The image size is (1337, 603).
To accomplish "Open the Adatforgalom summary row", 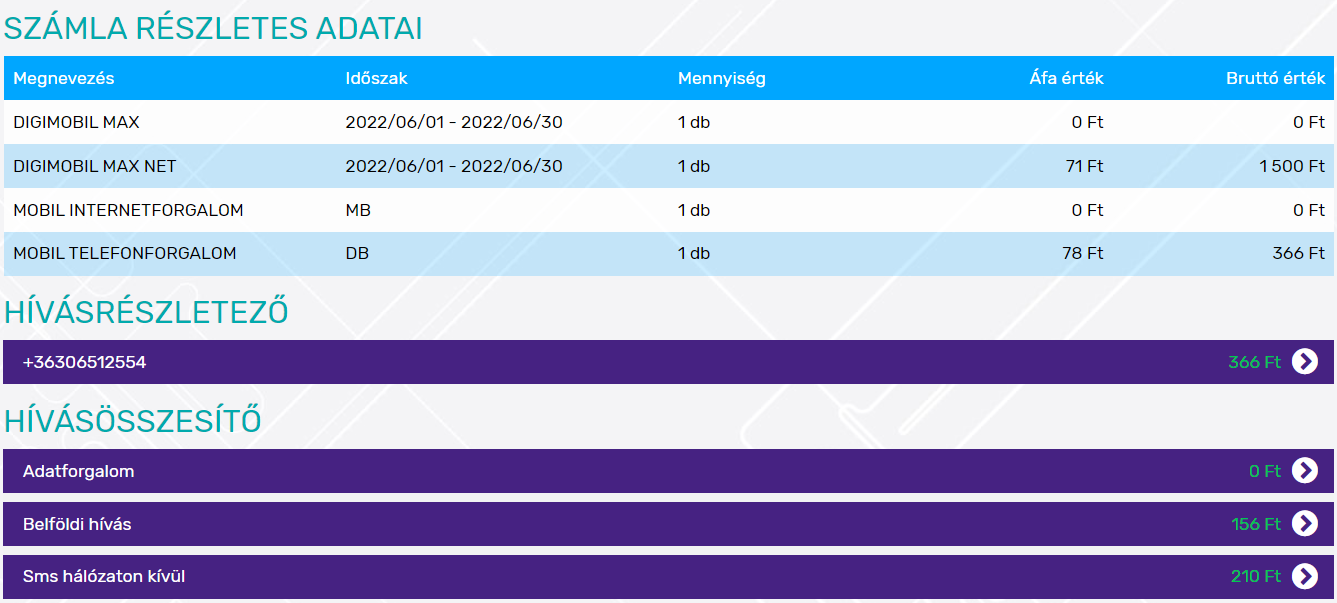I will pos(668,471).
